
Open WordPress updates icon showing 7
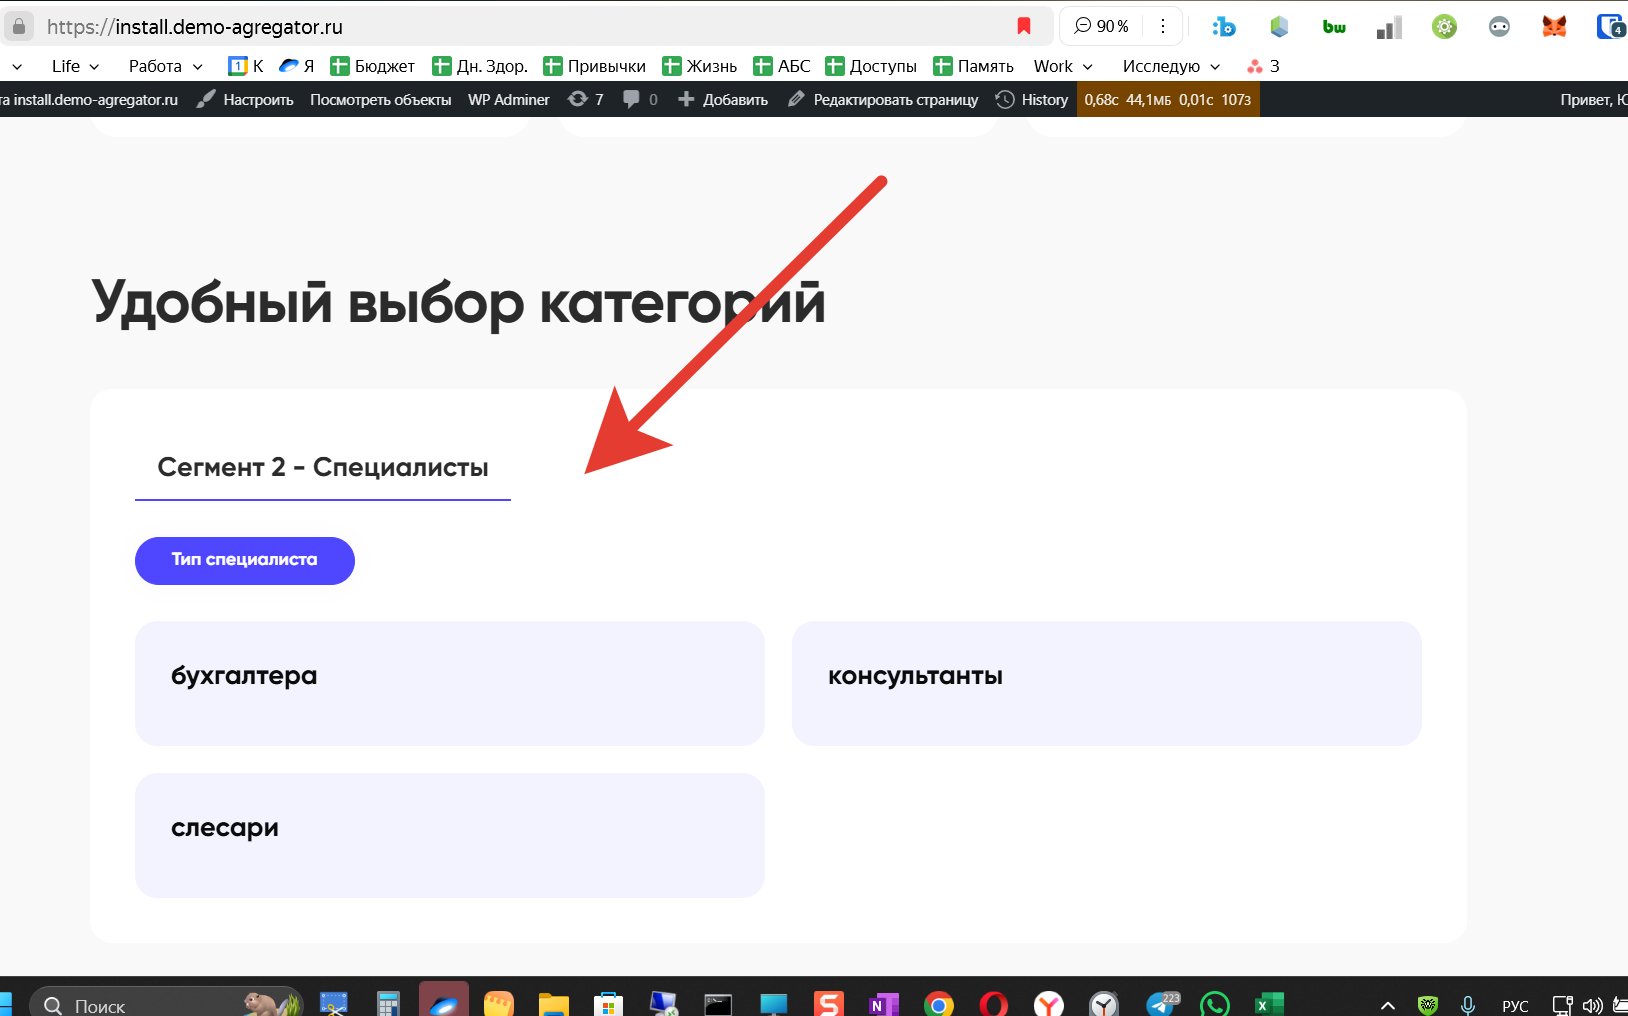click(585, 99)
